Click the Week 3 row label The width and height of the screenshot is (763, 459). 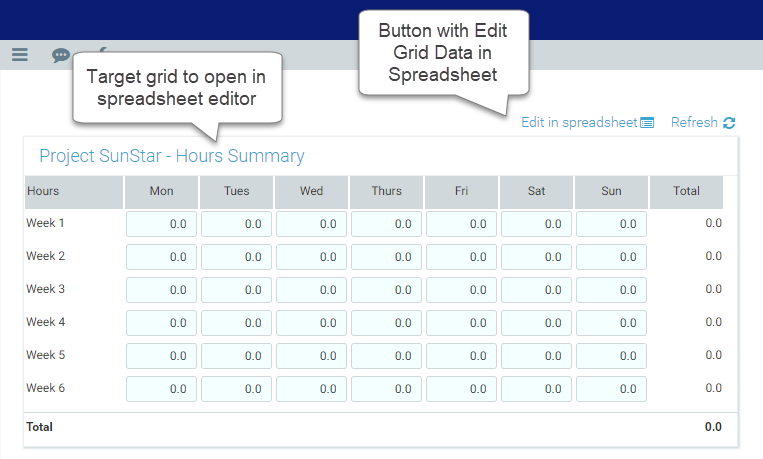tap(46, 289)
